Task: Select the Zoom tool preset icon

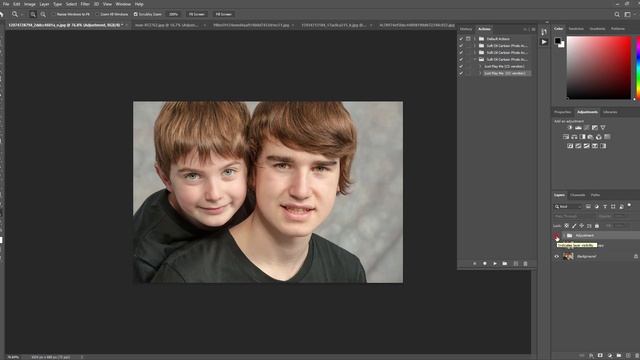Action: (15, 14)
